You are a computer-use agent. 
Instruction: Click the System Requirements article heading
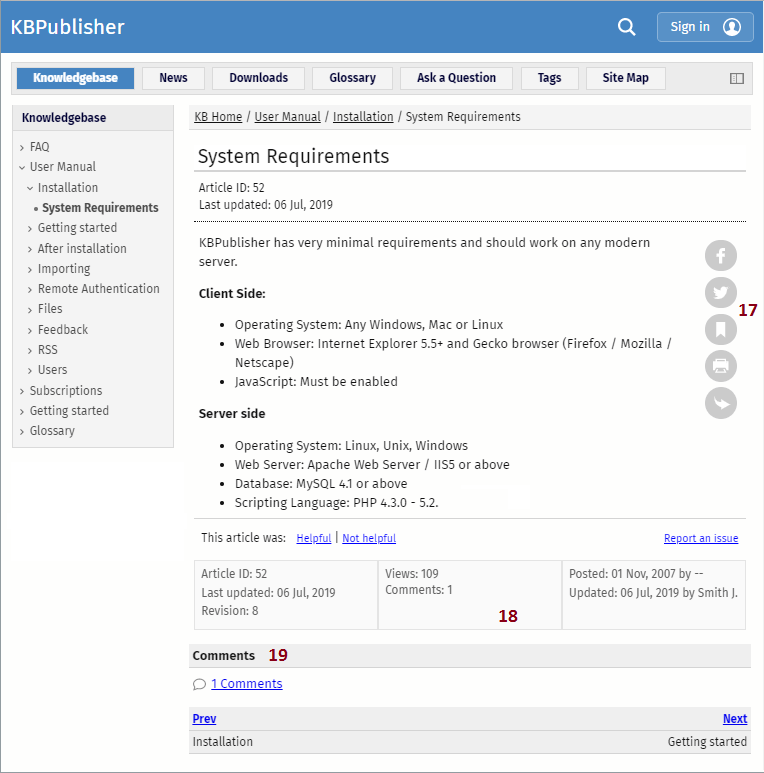pyautogui.click(x=293, y=156)
